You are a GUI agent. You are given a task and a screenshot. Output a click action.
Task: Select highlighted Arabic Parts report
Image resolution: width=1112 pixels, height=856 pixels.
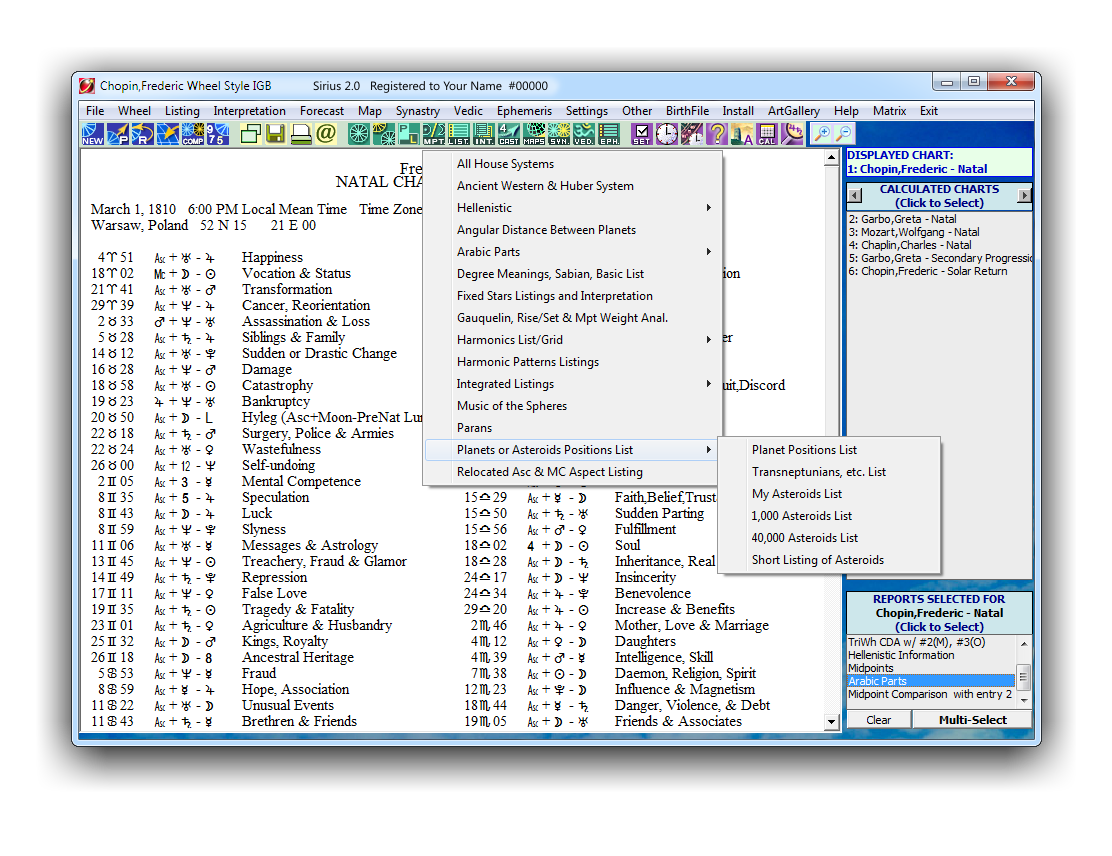[x=932, y=681]
